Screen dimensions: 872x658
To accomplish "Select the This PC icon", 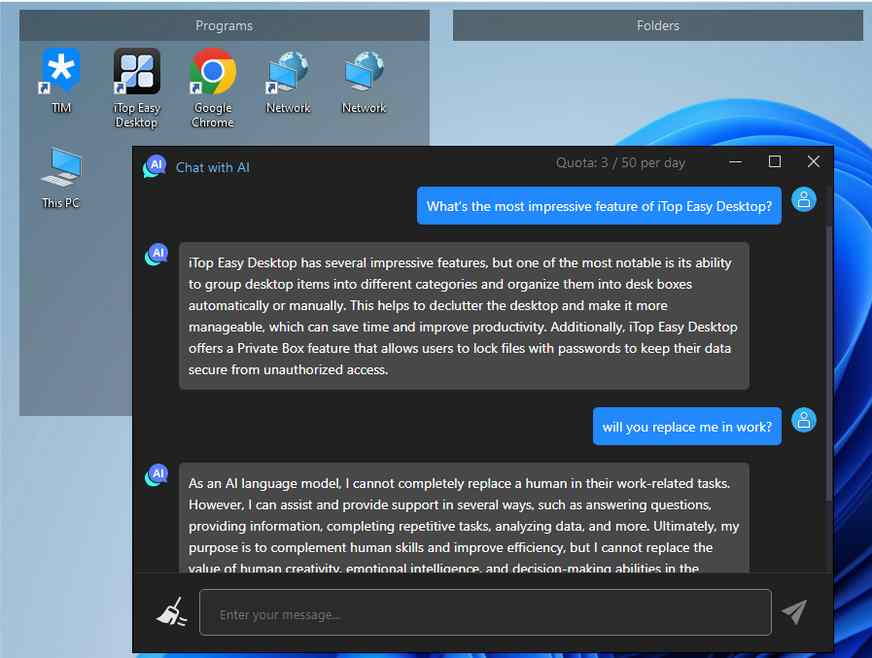I will point(61,177).
